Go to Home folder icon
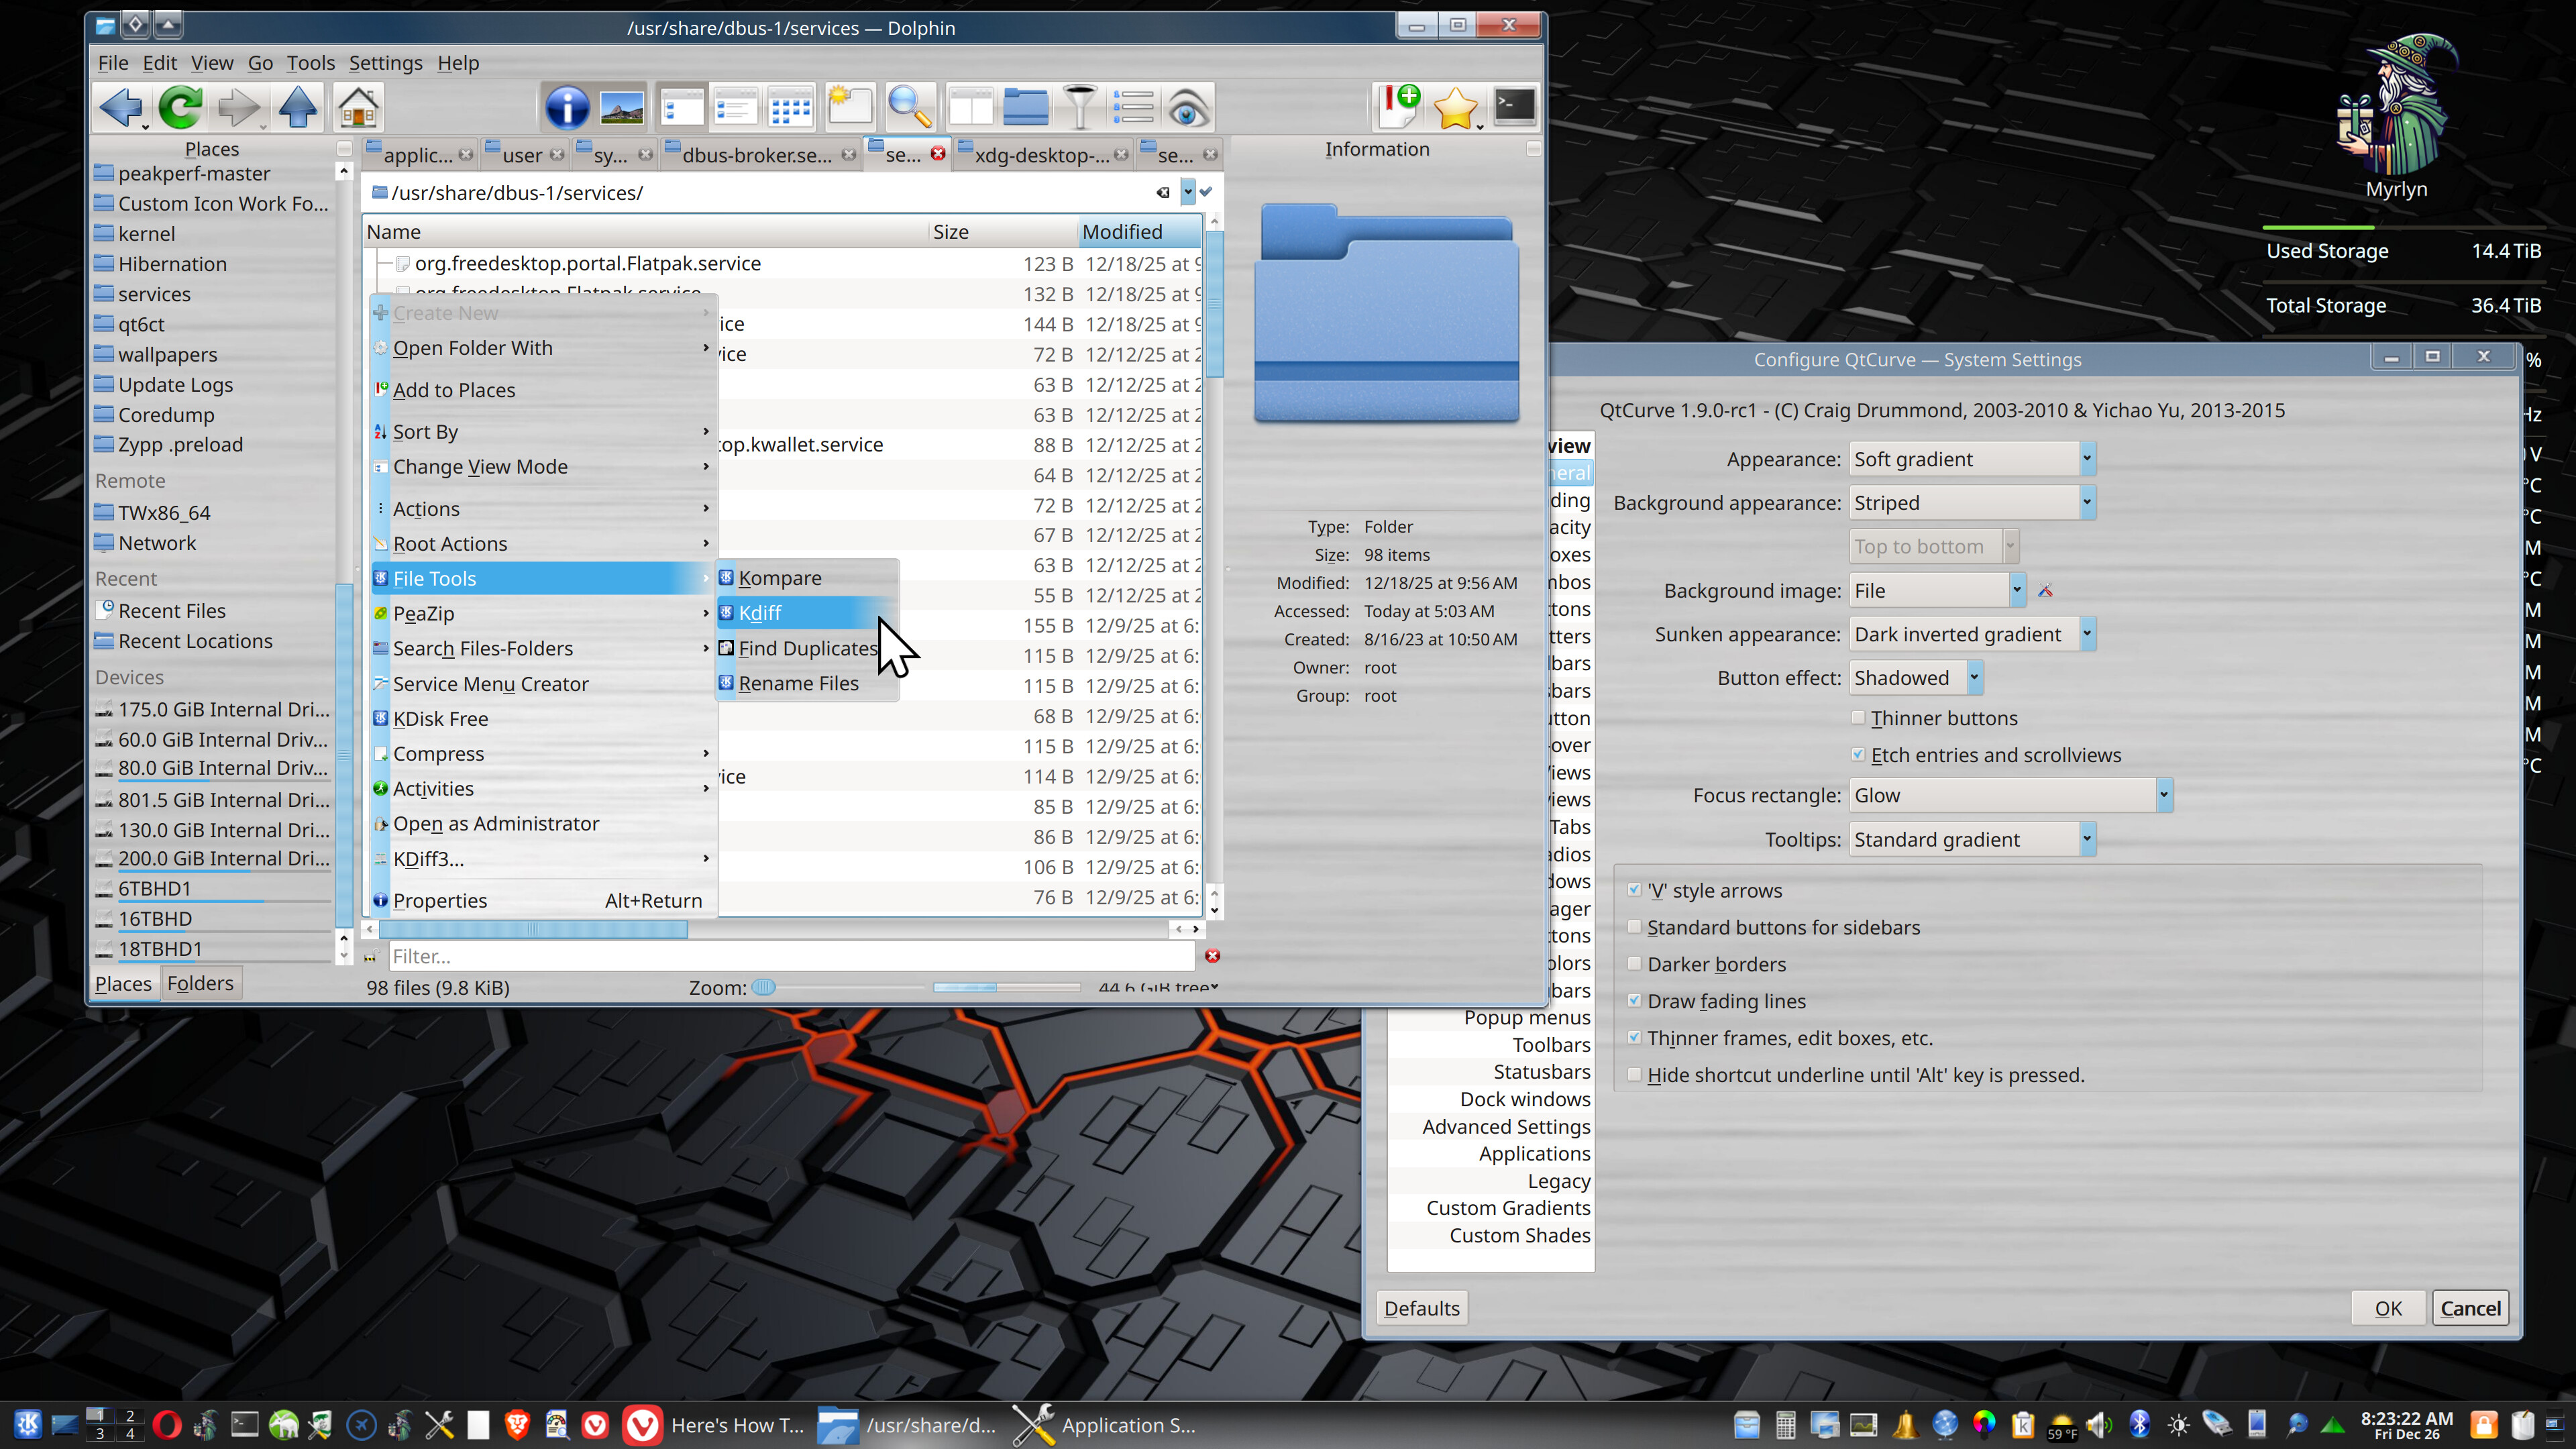Screen dimensions: 2576x1449 pyautogui.click(x=357, y=107)
